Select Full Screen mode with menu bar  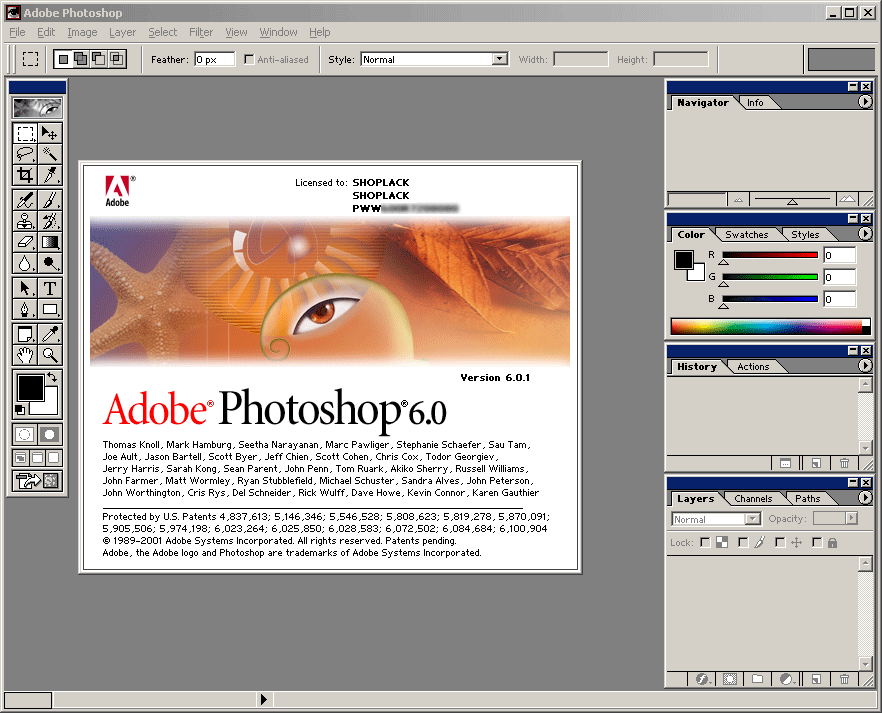coord(37,458)
